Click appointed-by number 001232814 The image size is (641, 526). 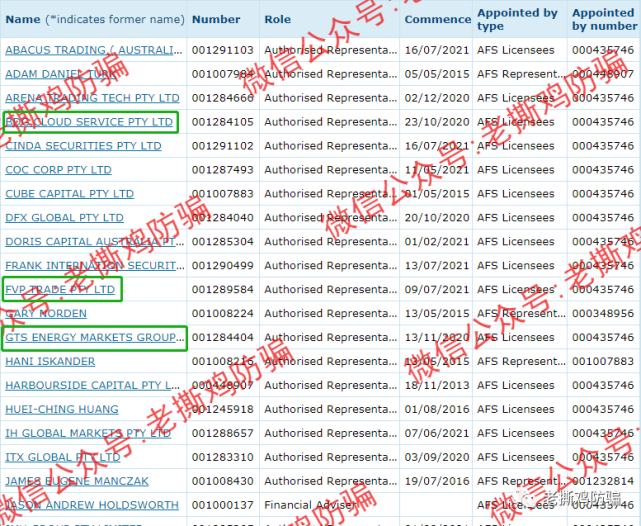(x=603, y=481)
